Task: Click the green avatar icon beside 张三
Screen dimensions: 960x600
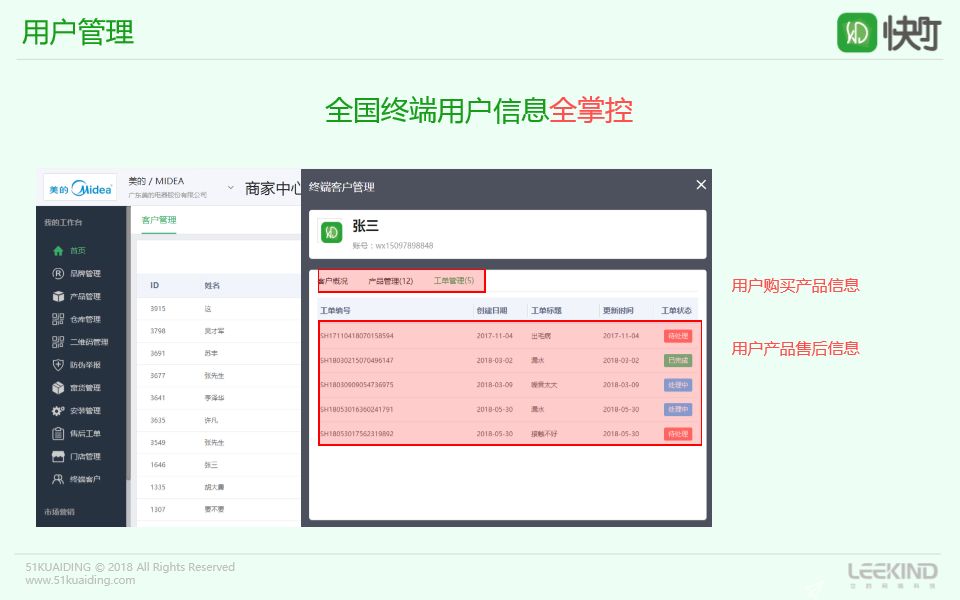Action: 331,233
